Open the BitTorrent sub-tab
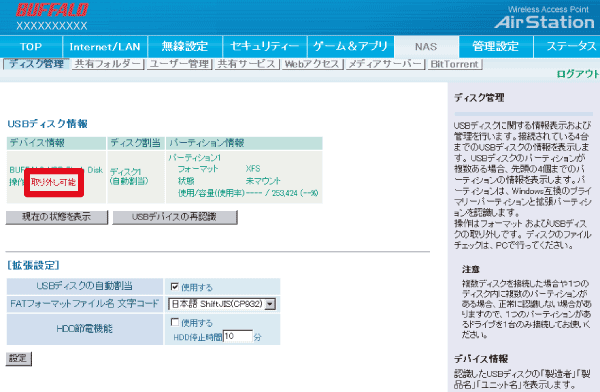The image size is (600, 392). [455, 64]
